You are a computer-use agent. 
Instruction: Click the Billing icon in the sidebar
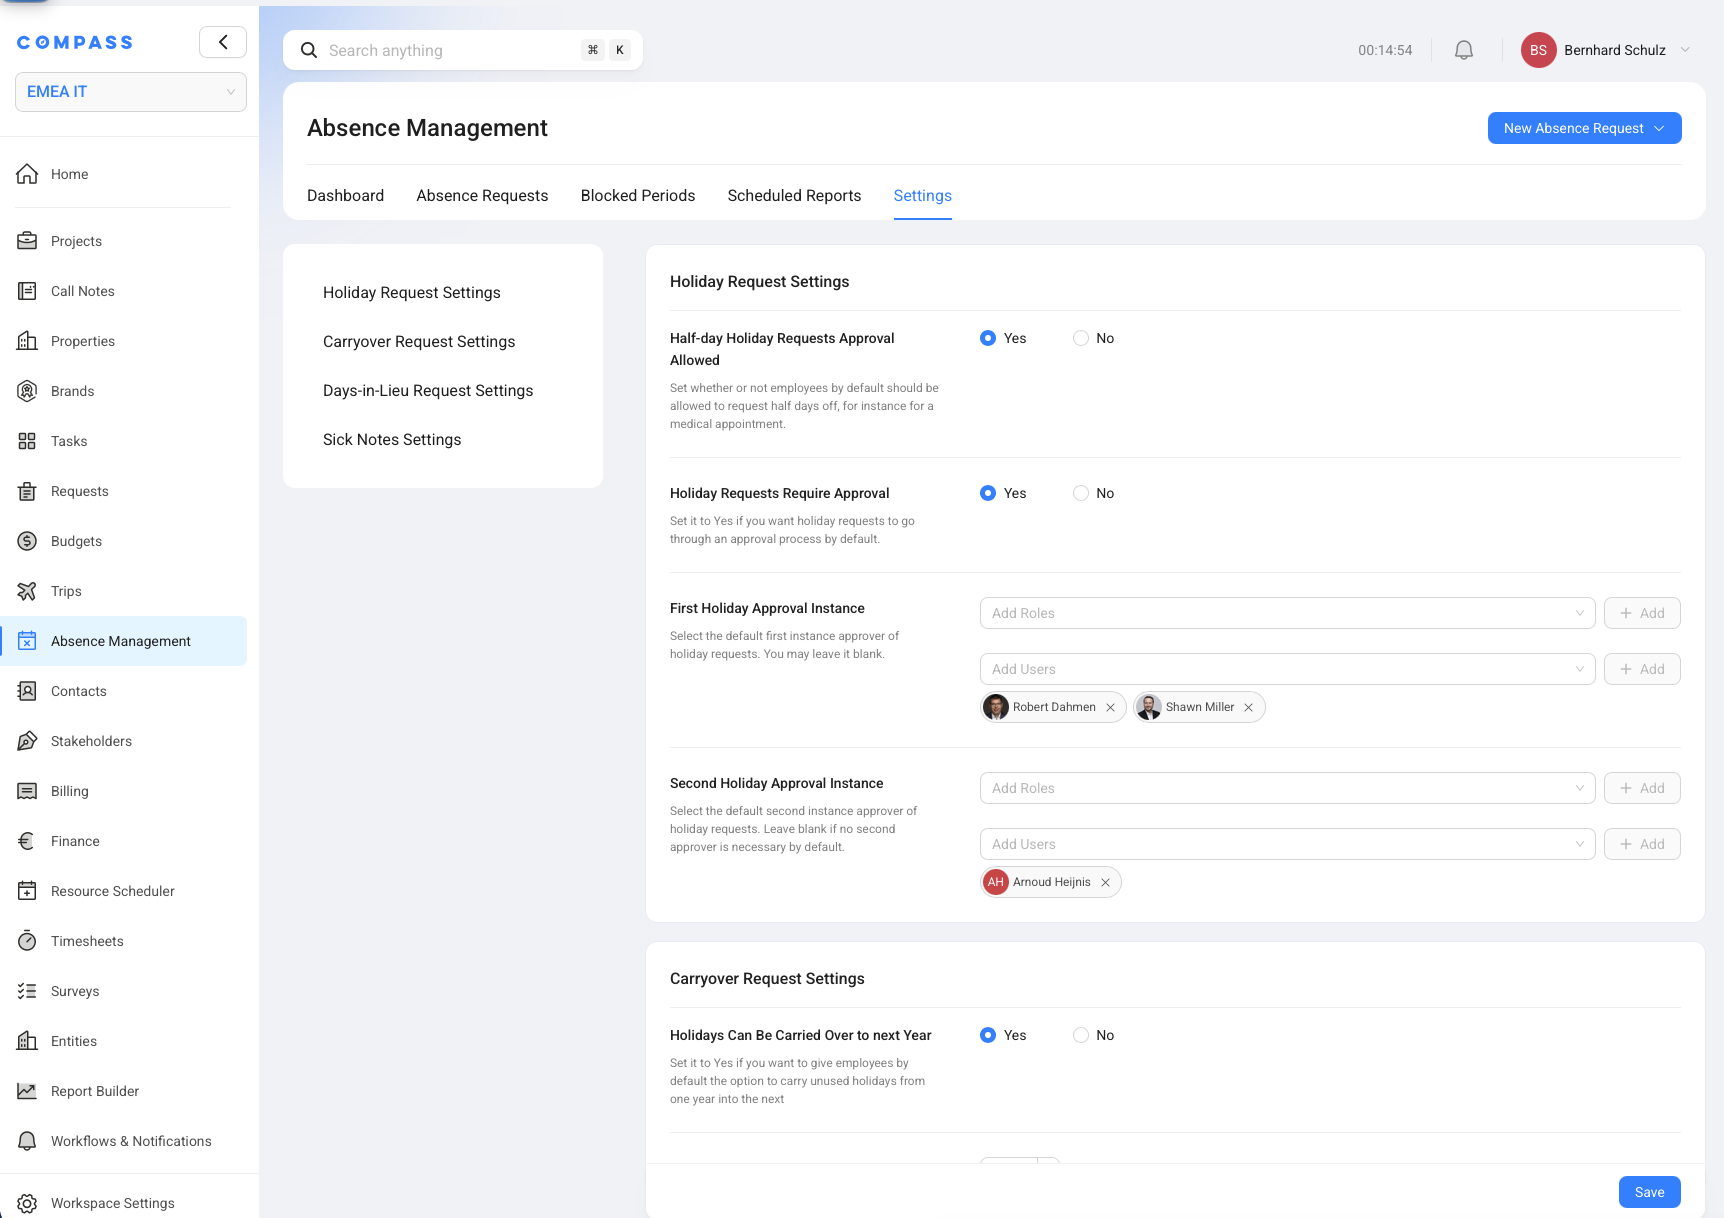(27, 791)
